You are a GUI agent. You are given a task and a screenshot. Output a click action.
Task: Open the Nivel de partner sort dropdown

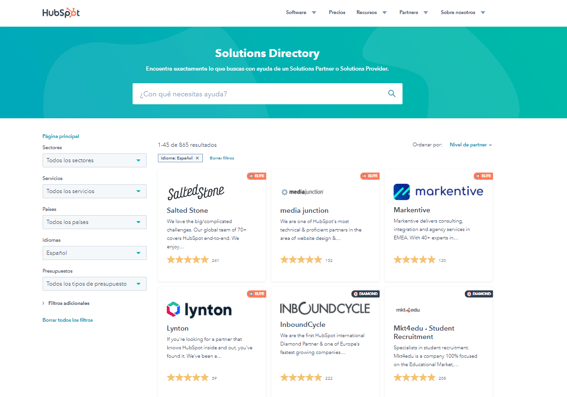coord(470,145)
